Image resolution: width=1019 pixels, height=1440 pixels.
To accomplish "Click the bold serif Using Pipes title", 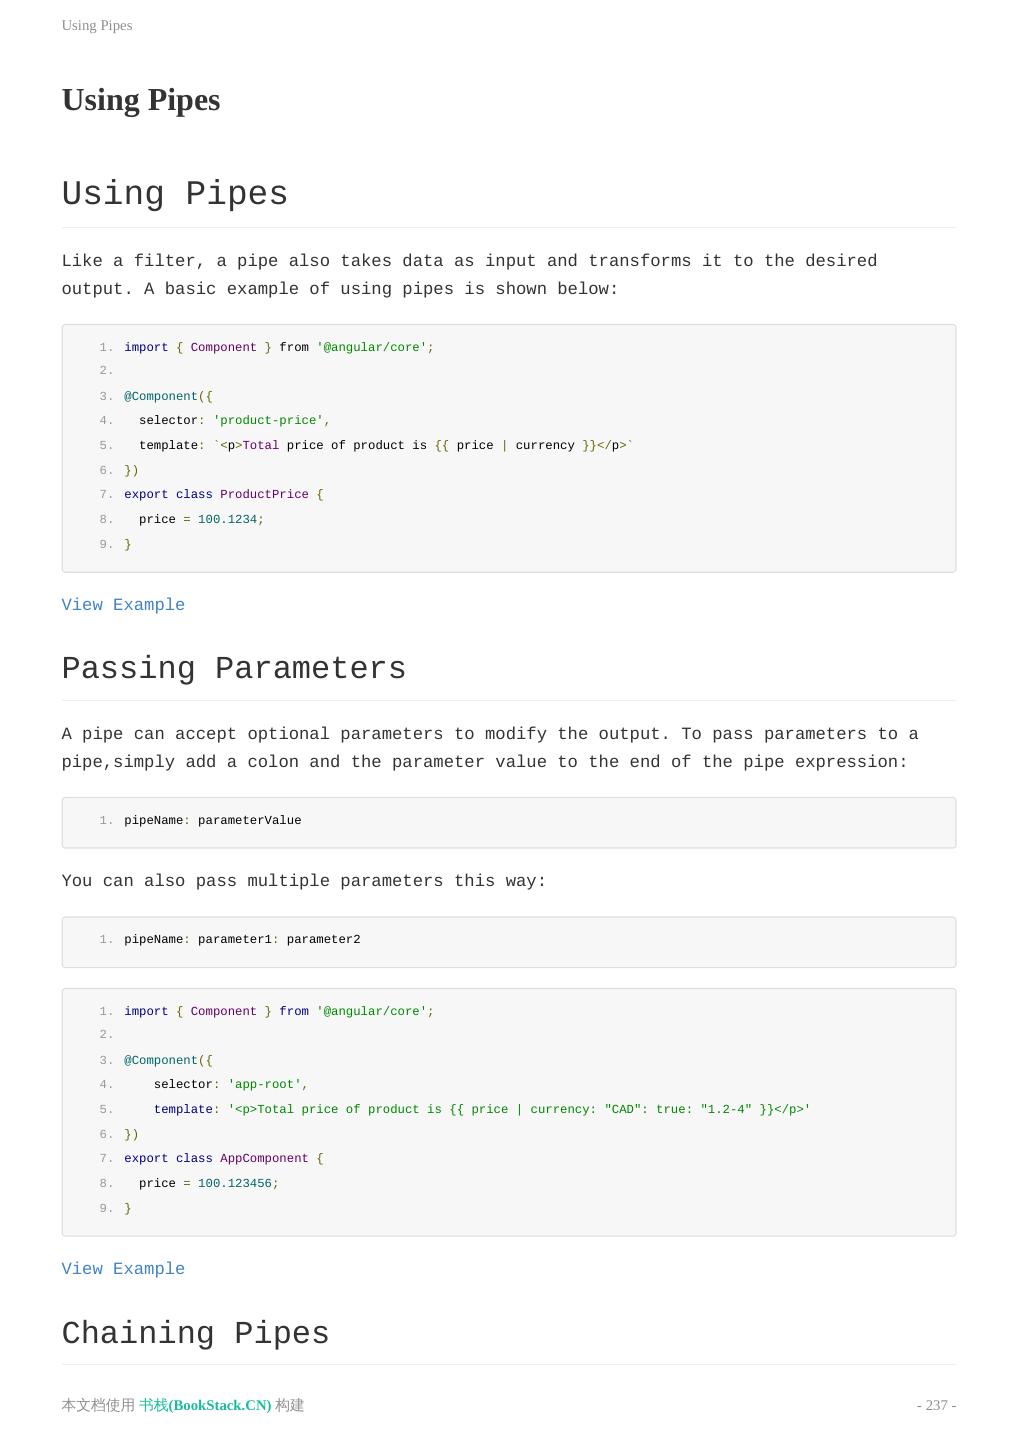I will point(141,100).
